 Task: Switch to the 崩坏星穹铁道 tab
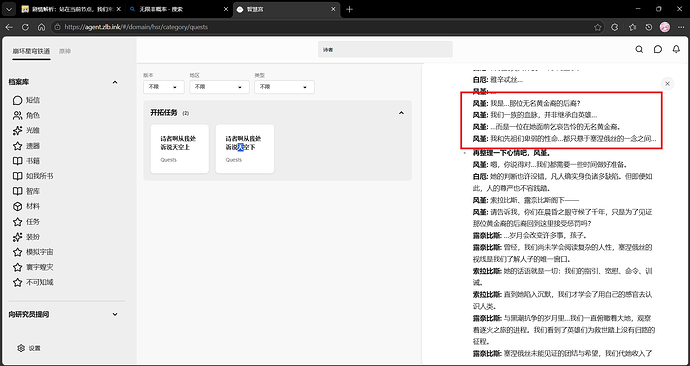[x=31, y=51]
